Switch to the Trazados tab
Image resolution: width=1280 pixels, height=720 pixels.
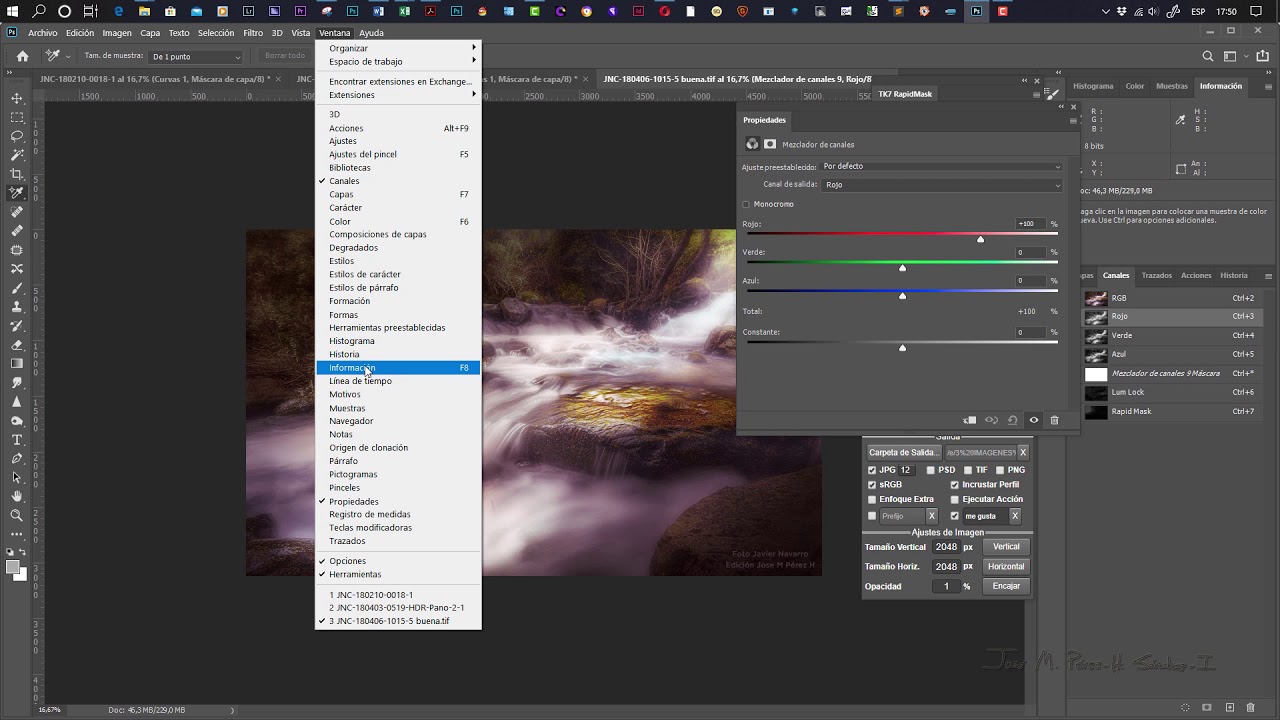click(1157, 276)
